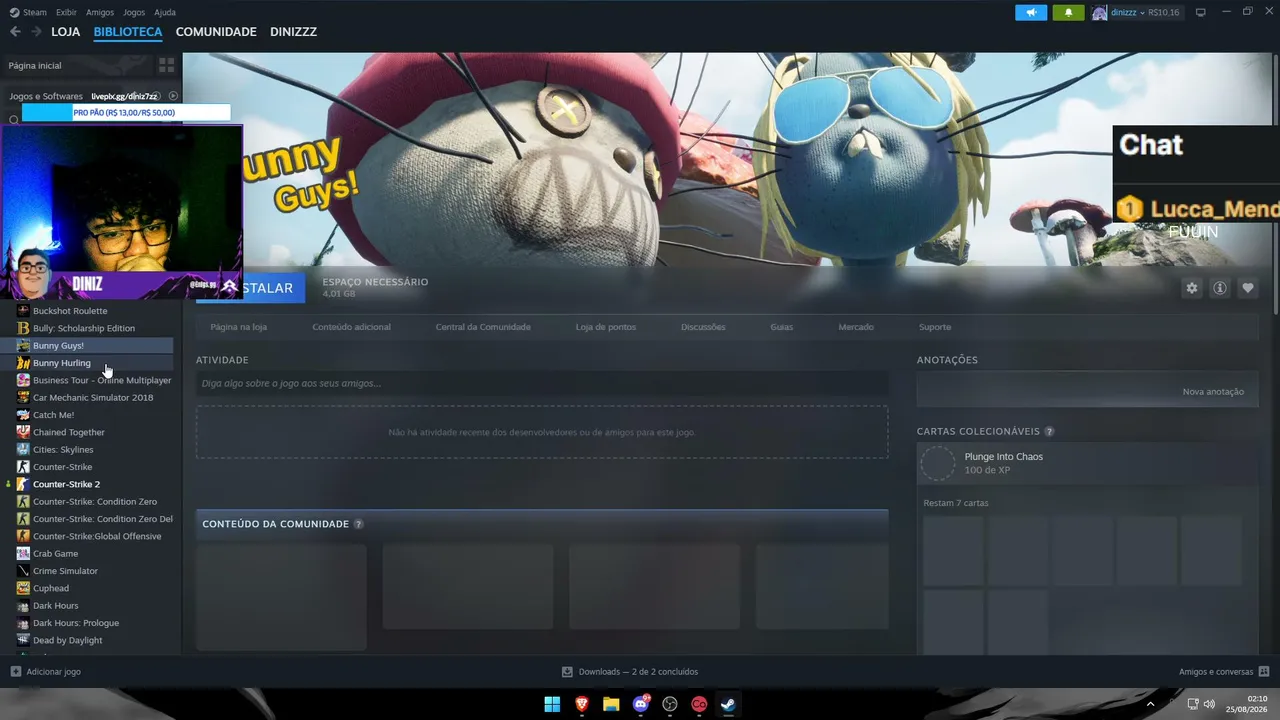Open Downloads status at the bottom

tap(630, 672)
